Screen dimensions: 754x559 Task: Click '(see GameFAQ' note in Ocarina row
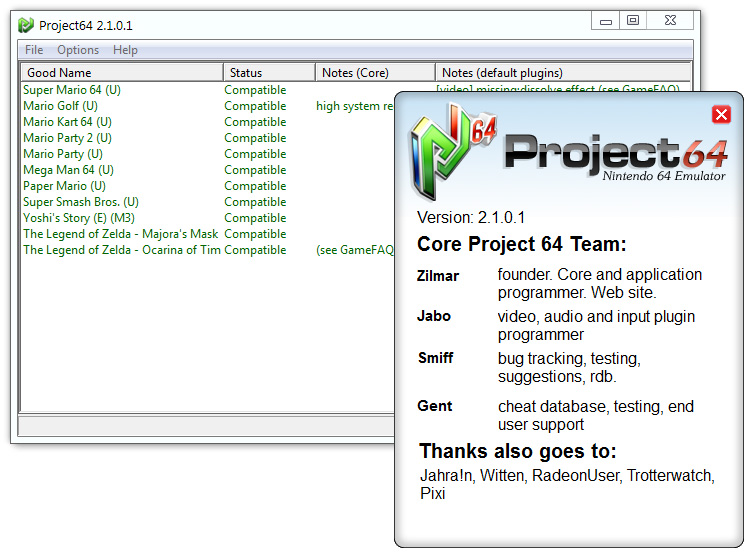[x=355, y=250]
